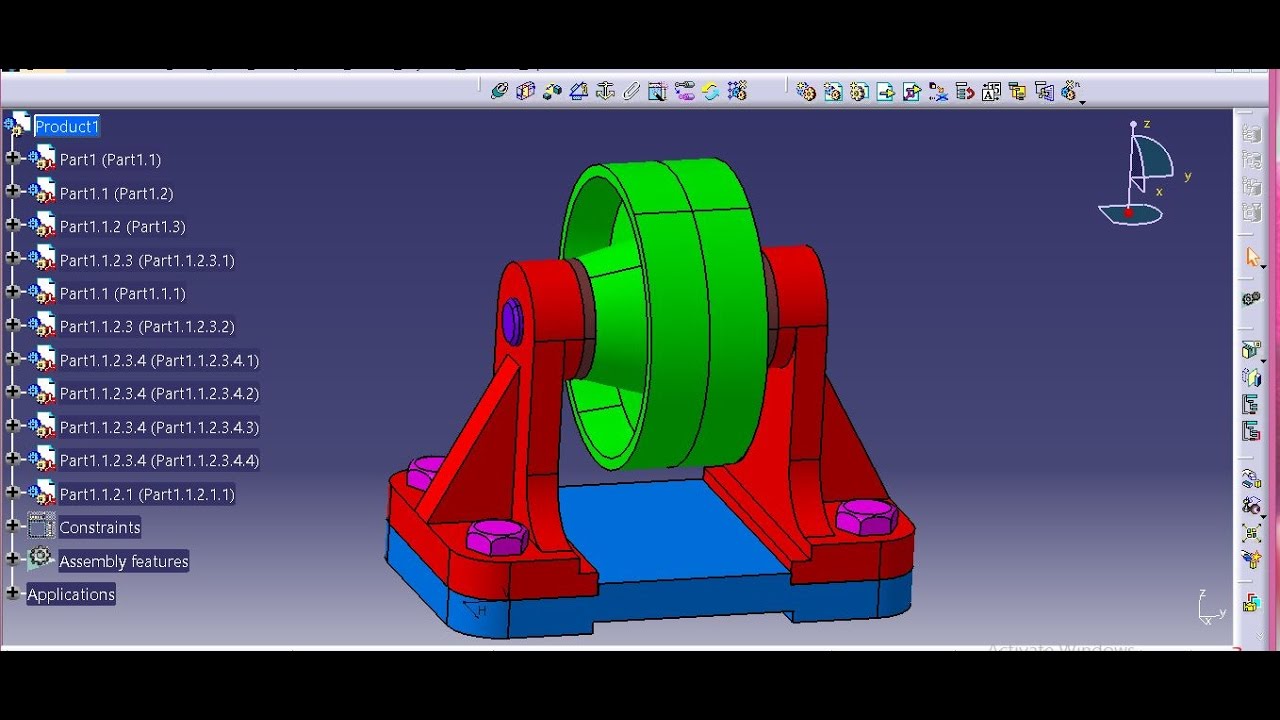The width and height of the screenshot is (1280, 720).
Task: Select the Offset Constraint tool
Action: [552, 91]
